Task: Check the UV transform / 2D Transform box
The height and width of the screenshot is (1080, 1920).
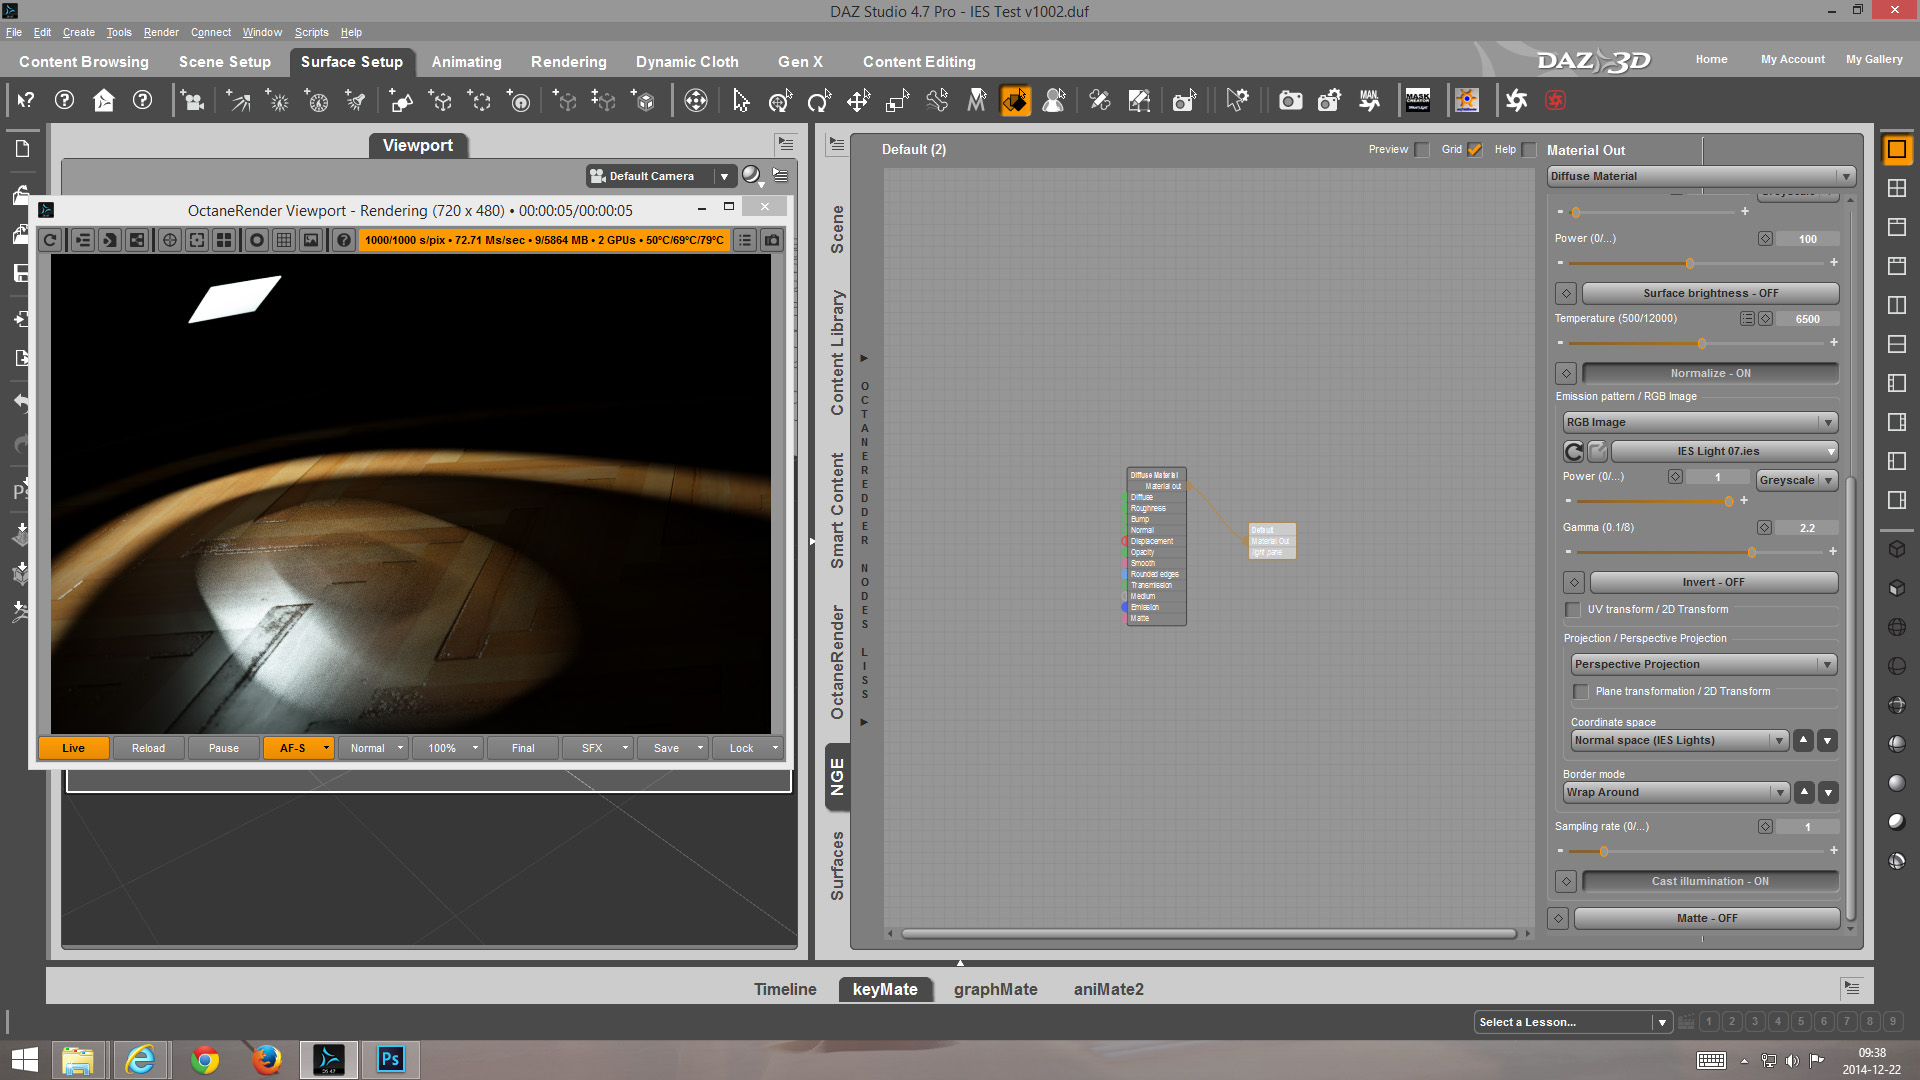Action: pyautogui.click(x=1573, y=610)
